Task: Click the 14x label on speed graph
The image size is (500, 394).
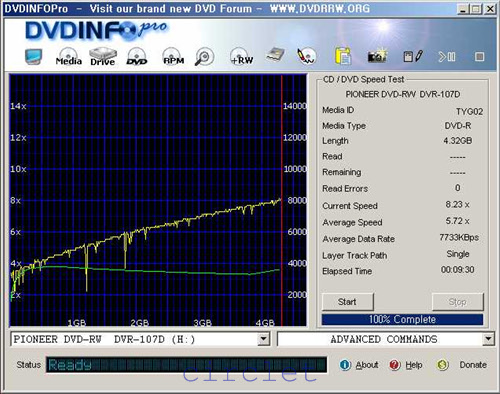Action: click(x=18, y=106)
